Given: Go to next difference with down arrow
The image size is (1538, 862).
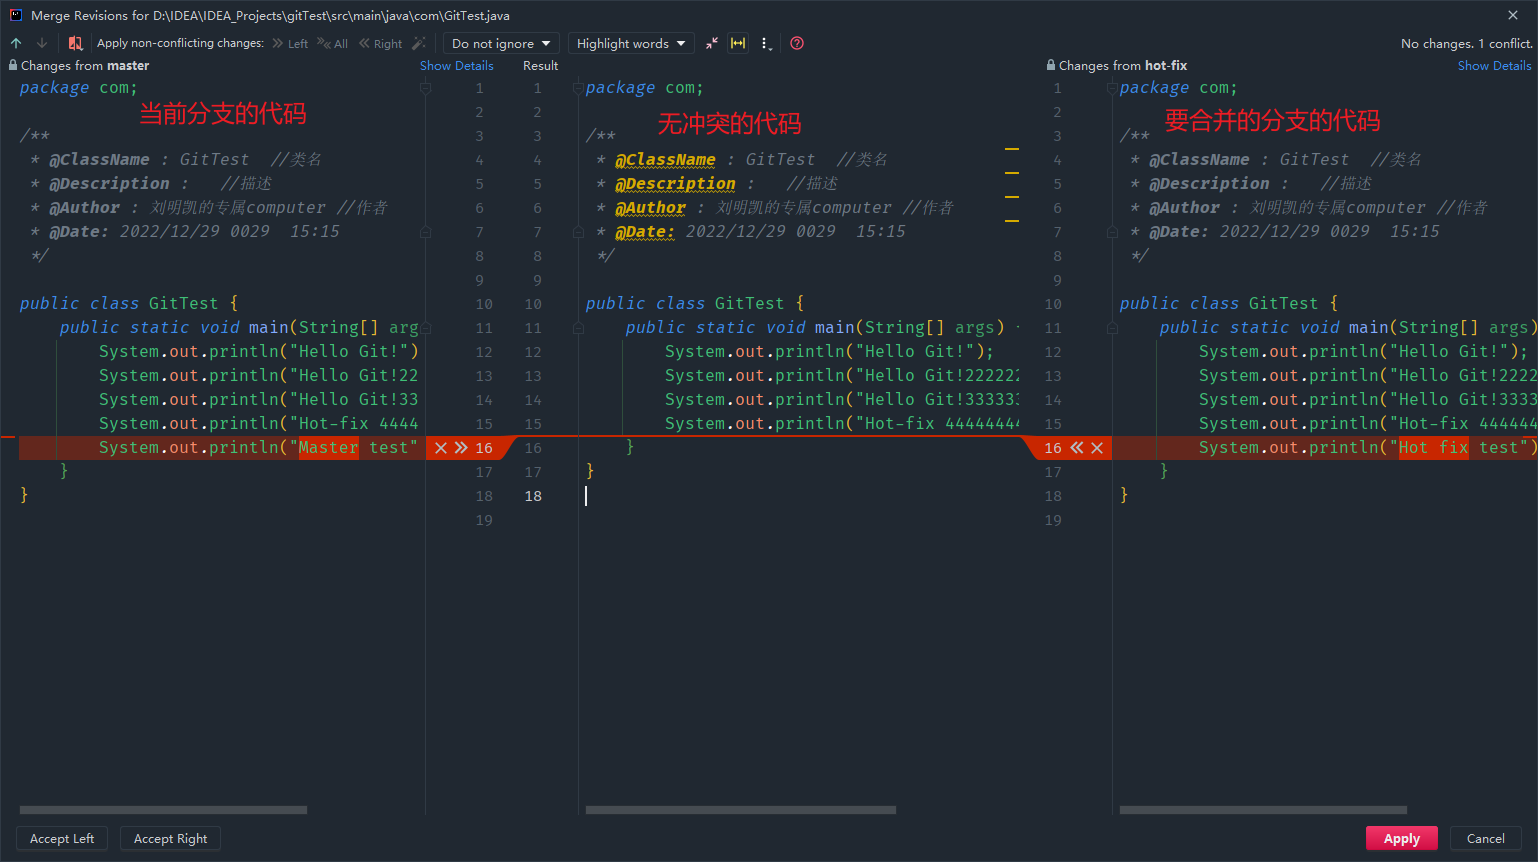Looking at the screenshot, I should [x=42, y=43].
